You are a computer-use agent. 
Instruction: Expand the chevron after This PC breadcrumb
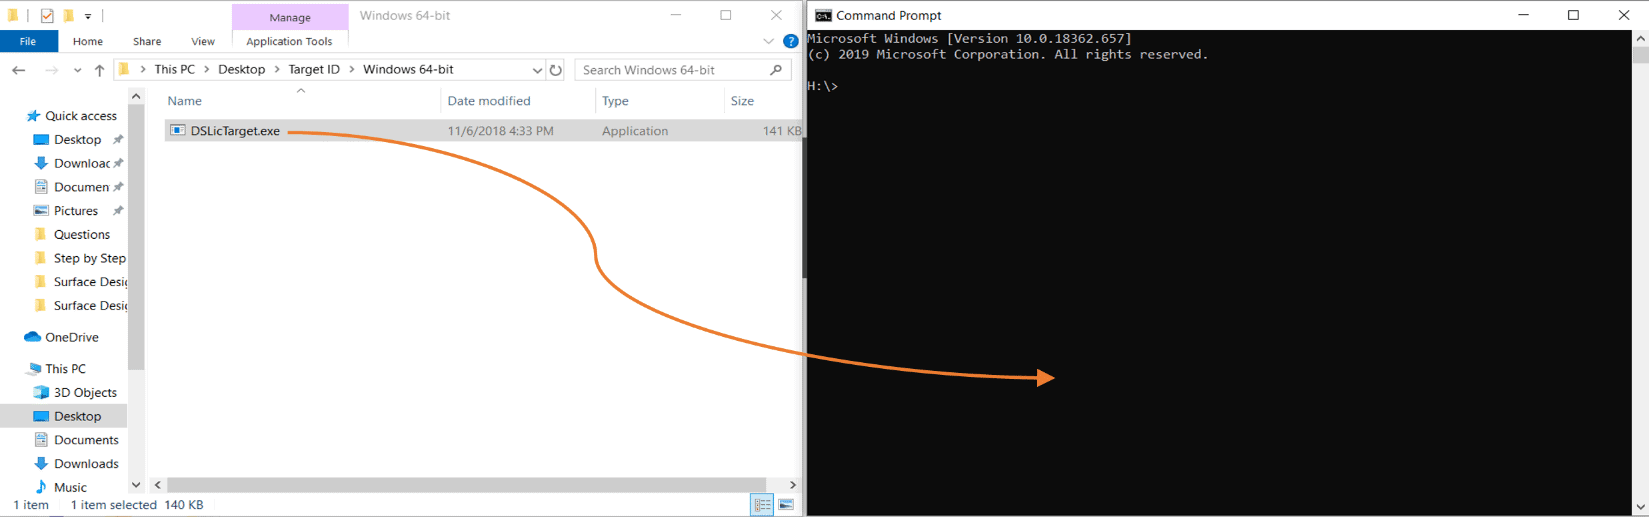click(207, 70)
